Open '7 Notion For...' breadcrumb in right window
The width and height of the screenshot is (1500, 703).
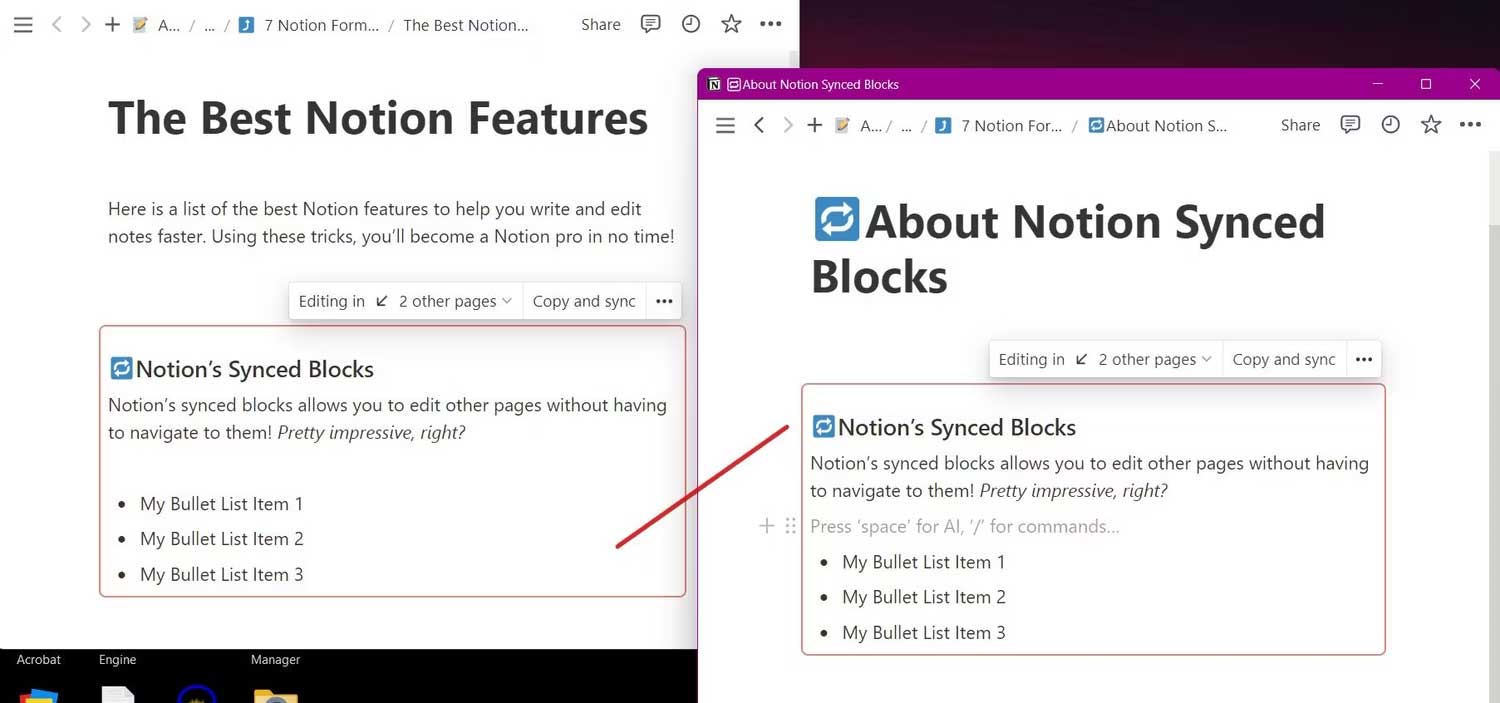999,125
